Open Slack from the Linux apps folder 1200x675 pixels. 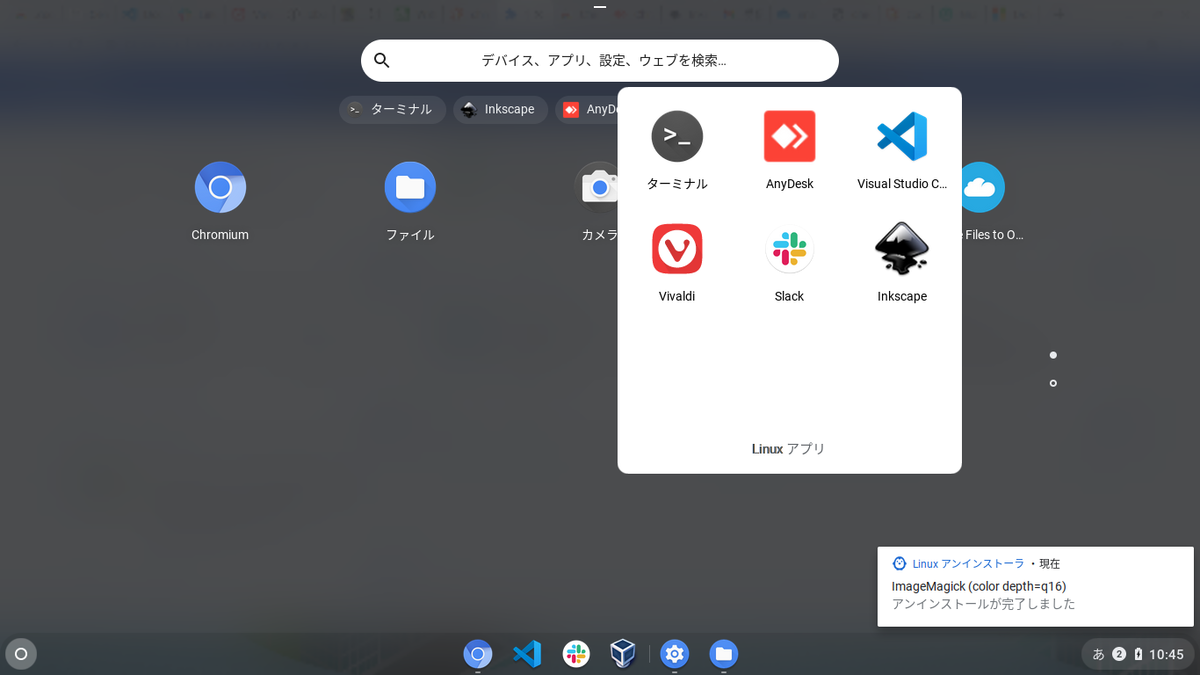click(x=789, y=249)
